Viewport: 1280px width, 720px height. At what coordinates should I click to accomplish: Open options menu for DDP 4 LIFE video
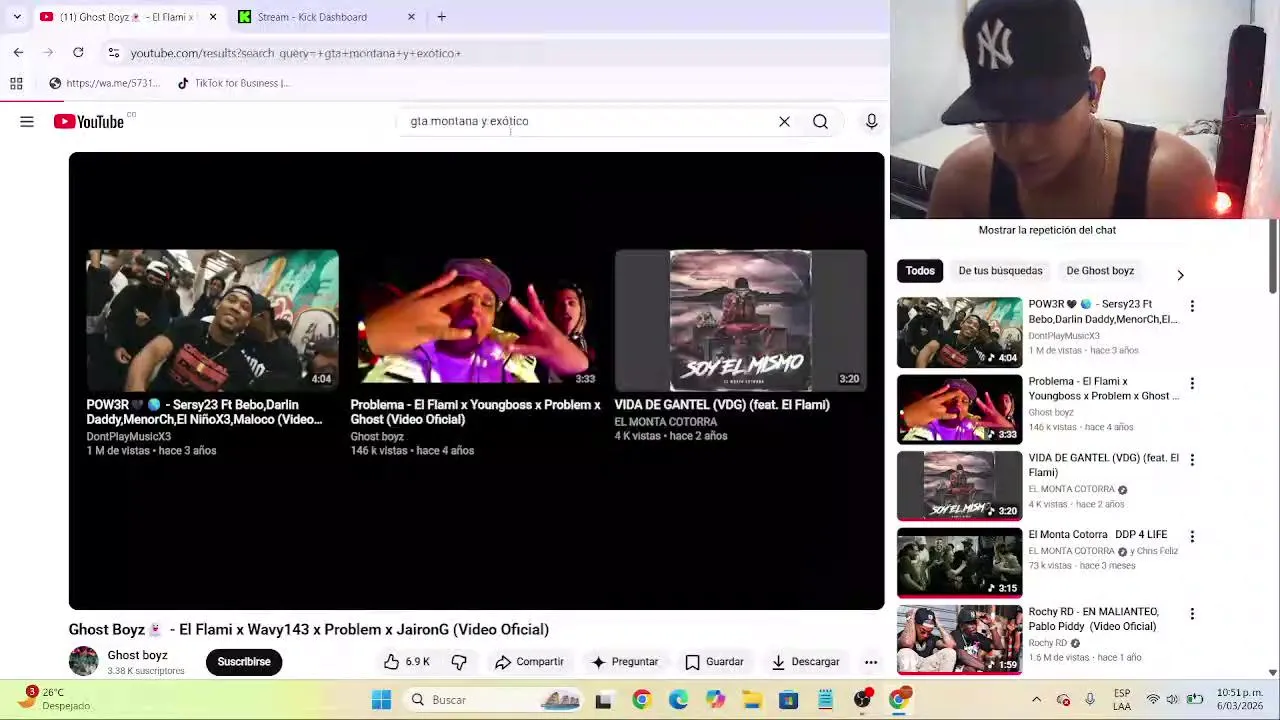(x=1192, y=537)
